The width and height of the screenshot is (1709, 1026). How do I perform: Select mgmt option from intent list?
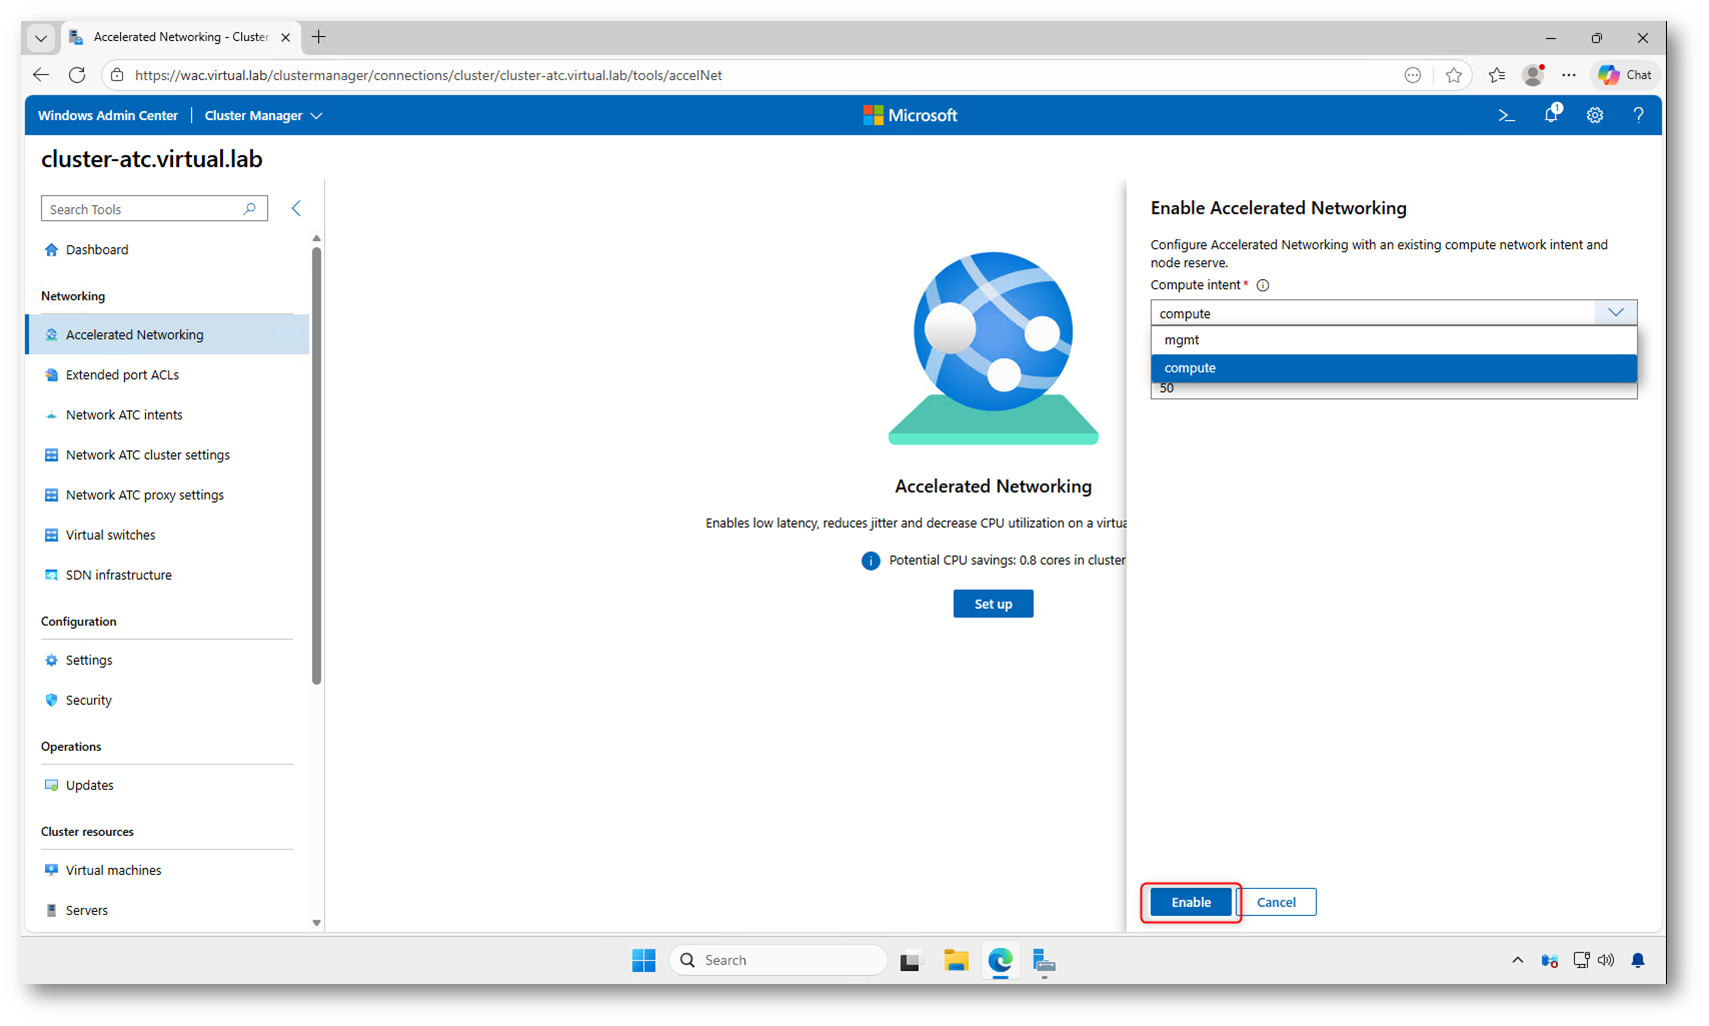click(1182, 340)
